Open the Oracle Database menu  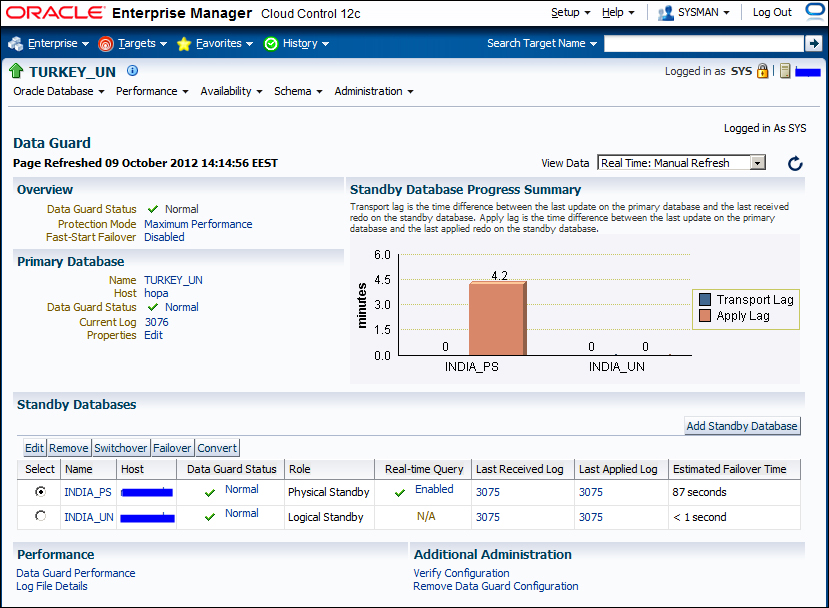click(59, 91)
